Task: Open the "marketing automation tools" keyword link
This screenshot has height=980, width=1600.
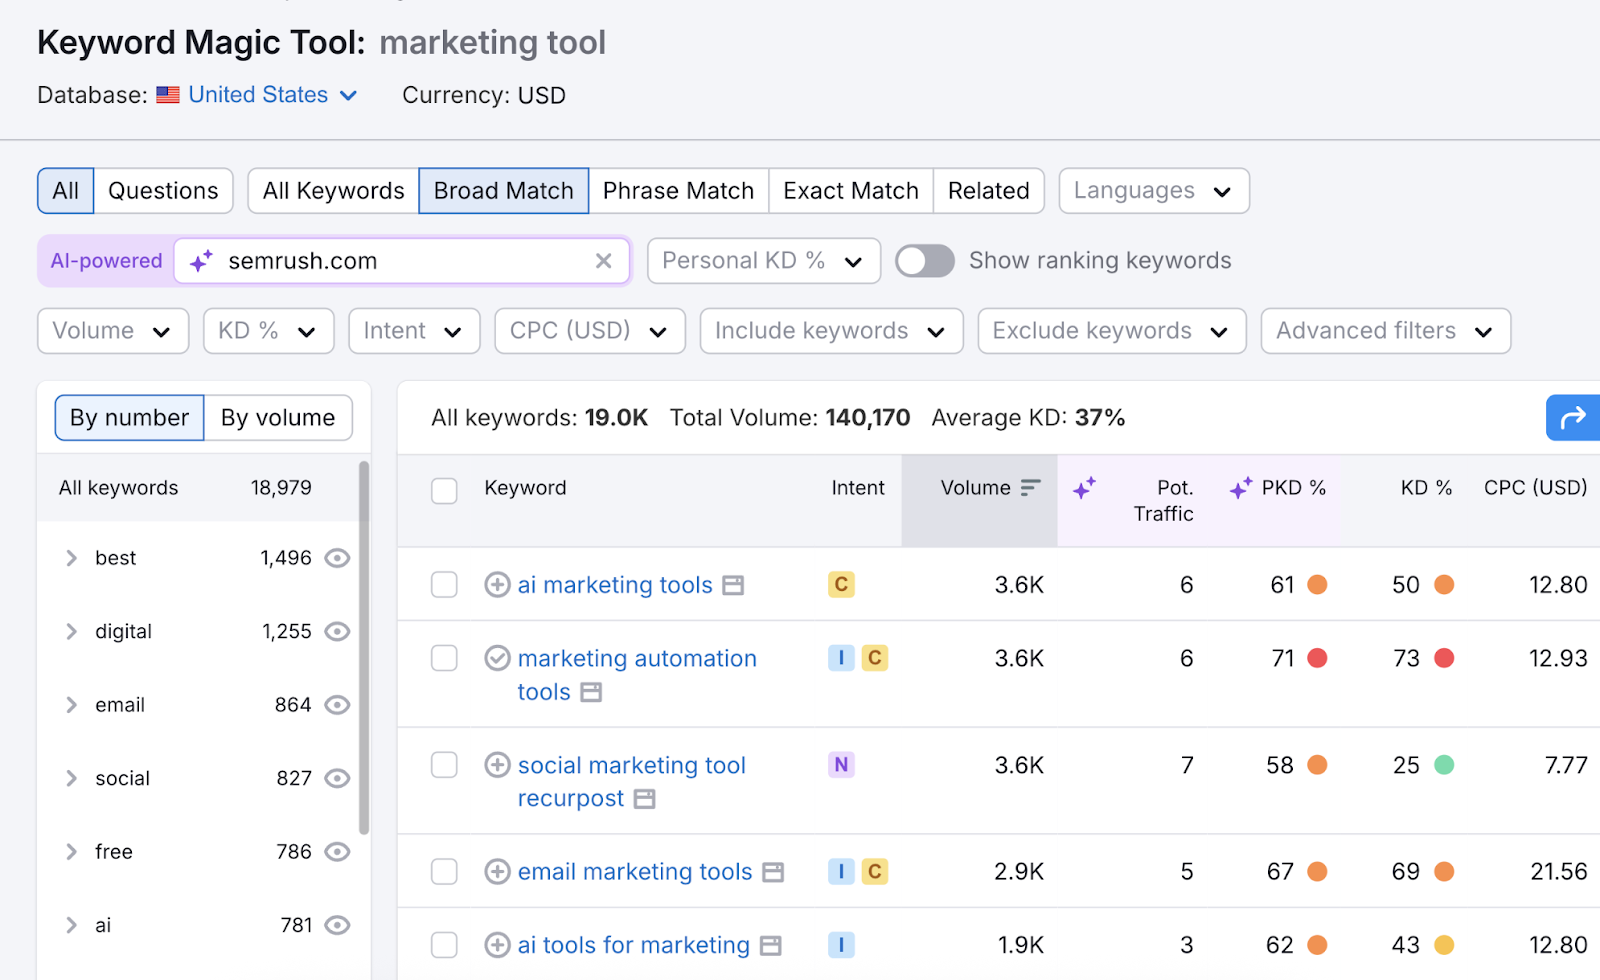Action: click(x=636, y=658)
